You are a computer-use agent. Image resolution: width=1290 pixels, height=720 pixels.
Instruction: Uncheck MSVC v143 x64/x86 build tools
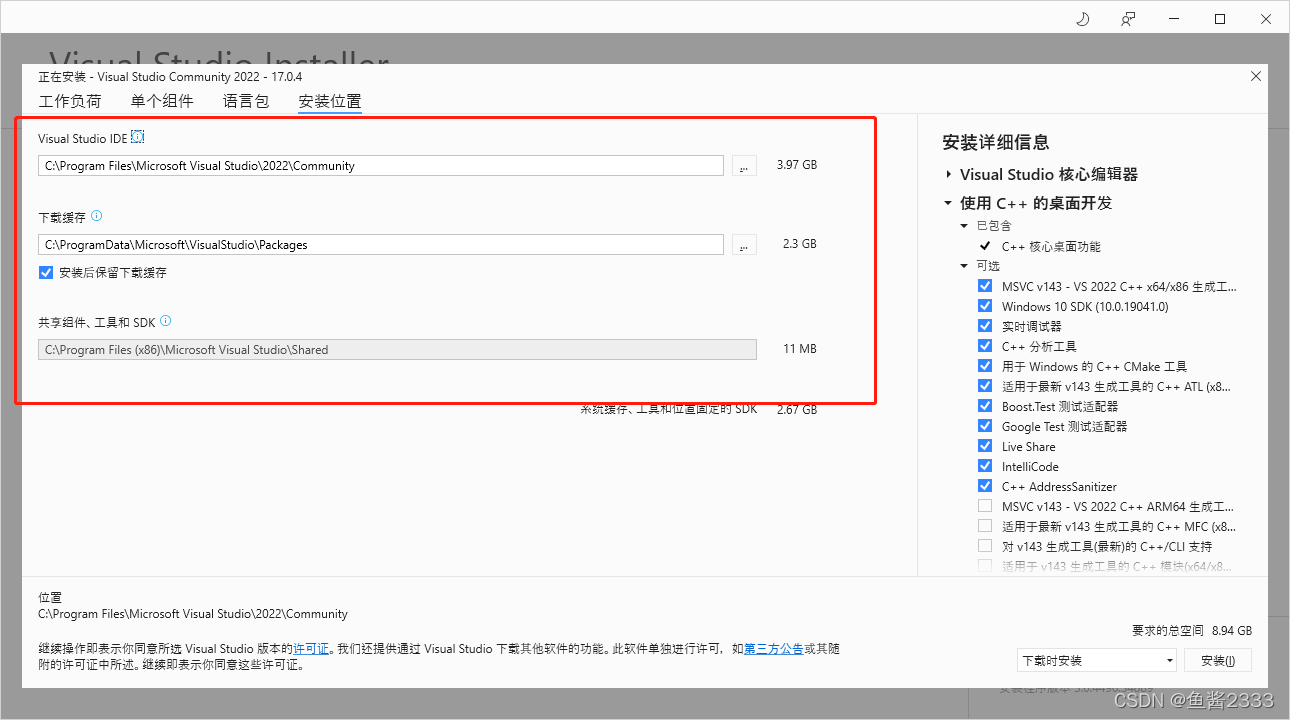pyautogui.click(x=985, y=286)
